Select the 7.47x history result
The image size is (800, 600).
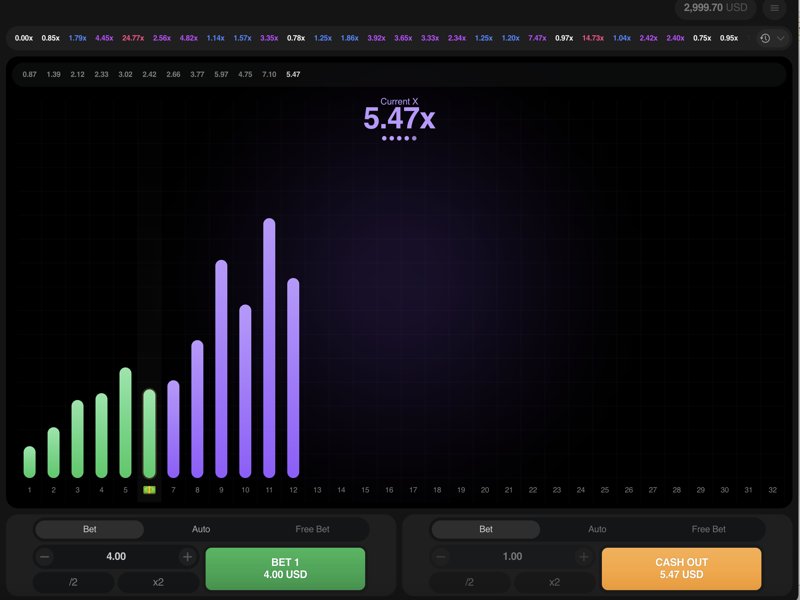click(537, 38)
